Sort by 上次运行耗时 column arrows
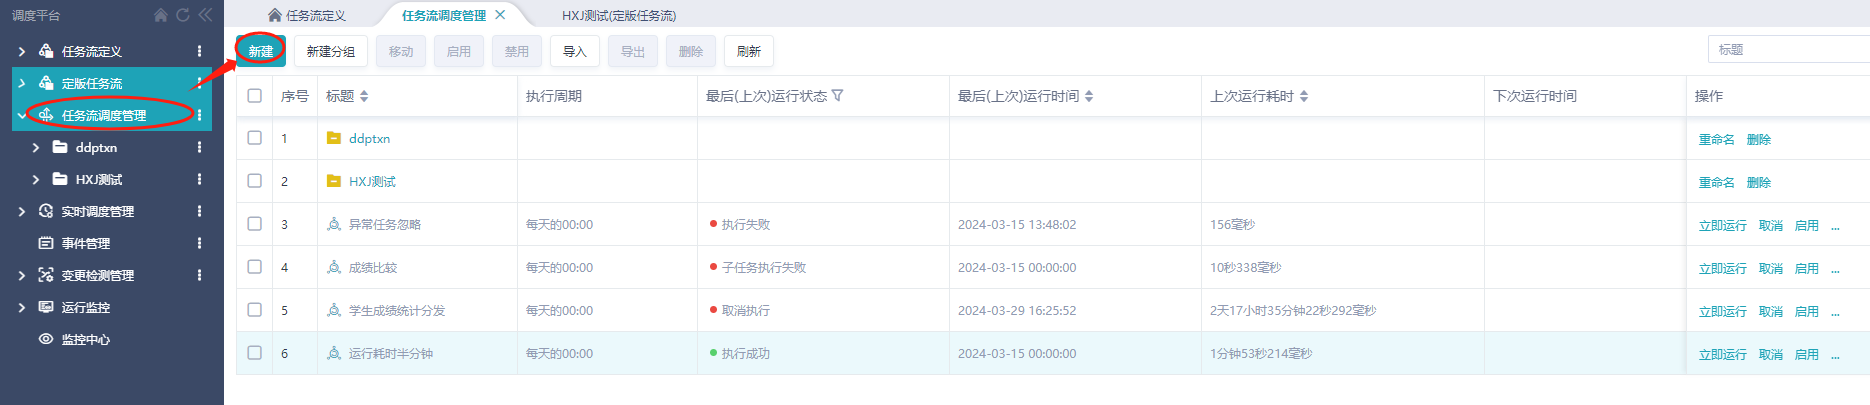The width and height of the screenshot is (1870, 405). 1304,96
